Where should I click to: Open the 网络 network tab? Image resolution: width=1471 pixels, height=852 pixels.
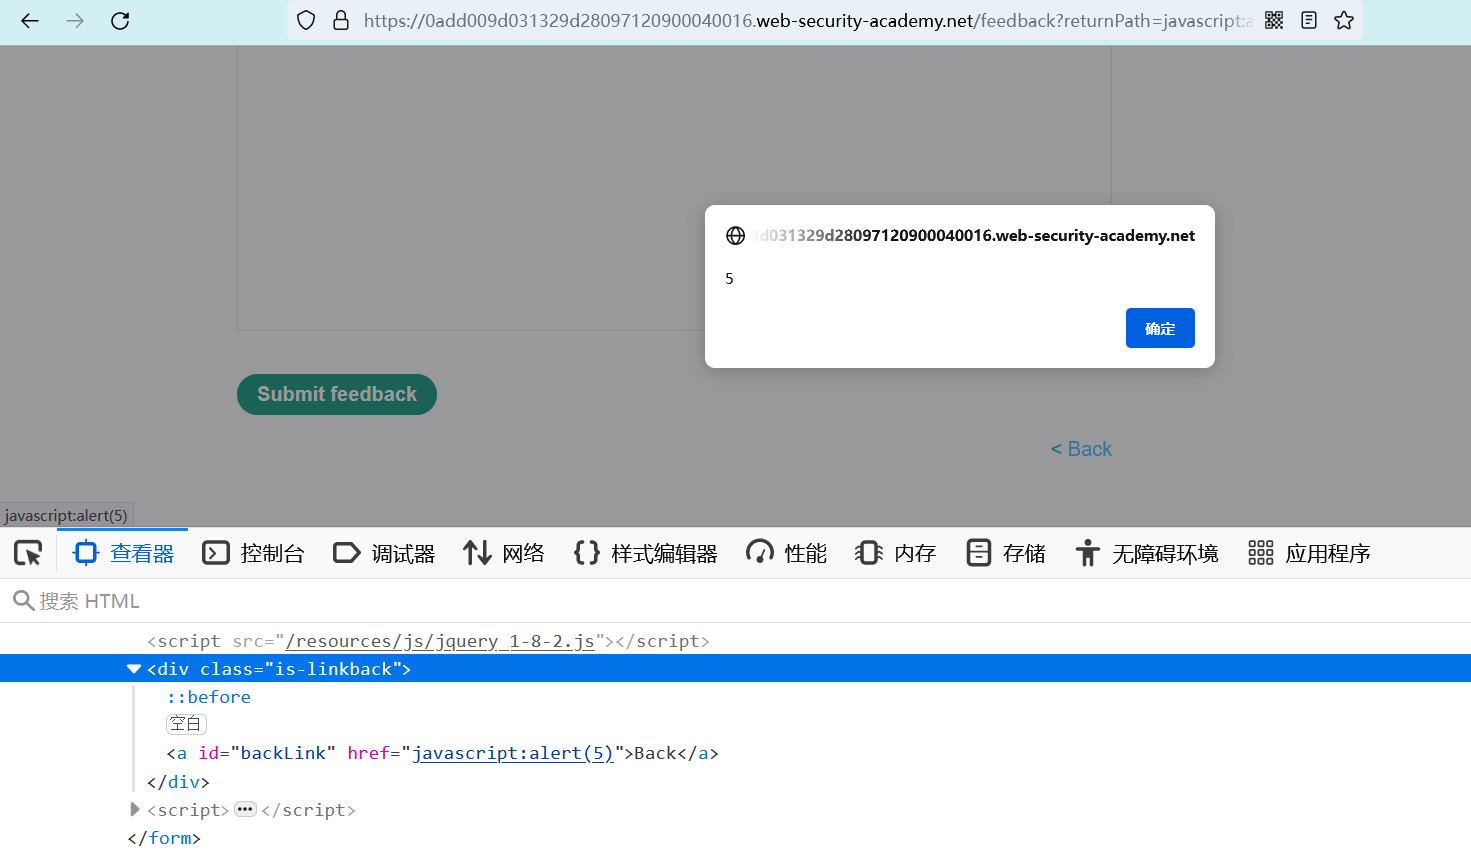pos(504,553)
